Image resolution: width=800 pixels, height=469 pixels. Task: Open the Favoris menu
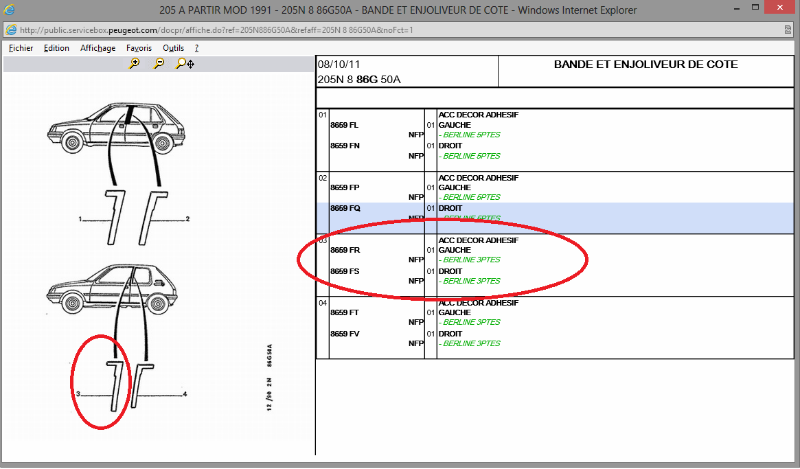pyautogui.click(x=139, y=48)
